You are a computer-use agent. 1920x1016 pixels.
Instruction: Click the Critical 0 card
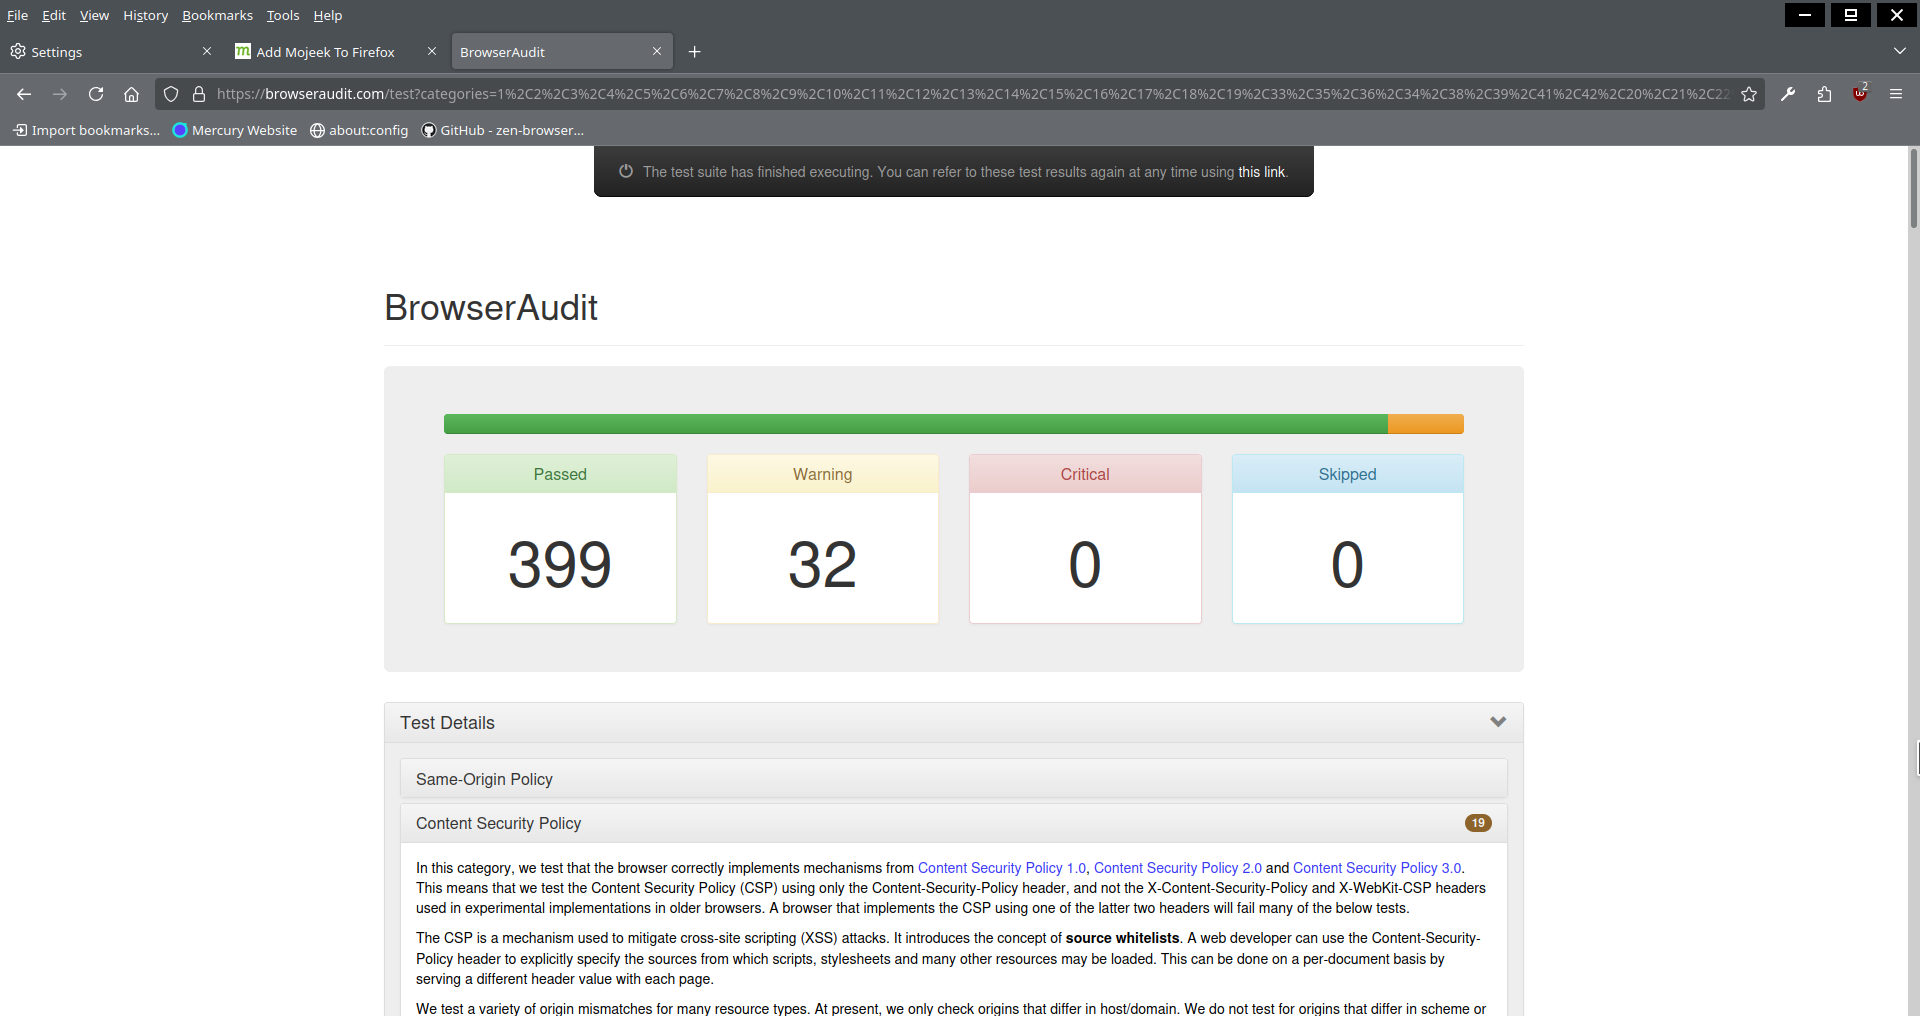1085,539
